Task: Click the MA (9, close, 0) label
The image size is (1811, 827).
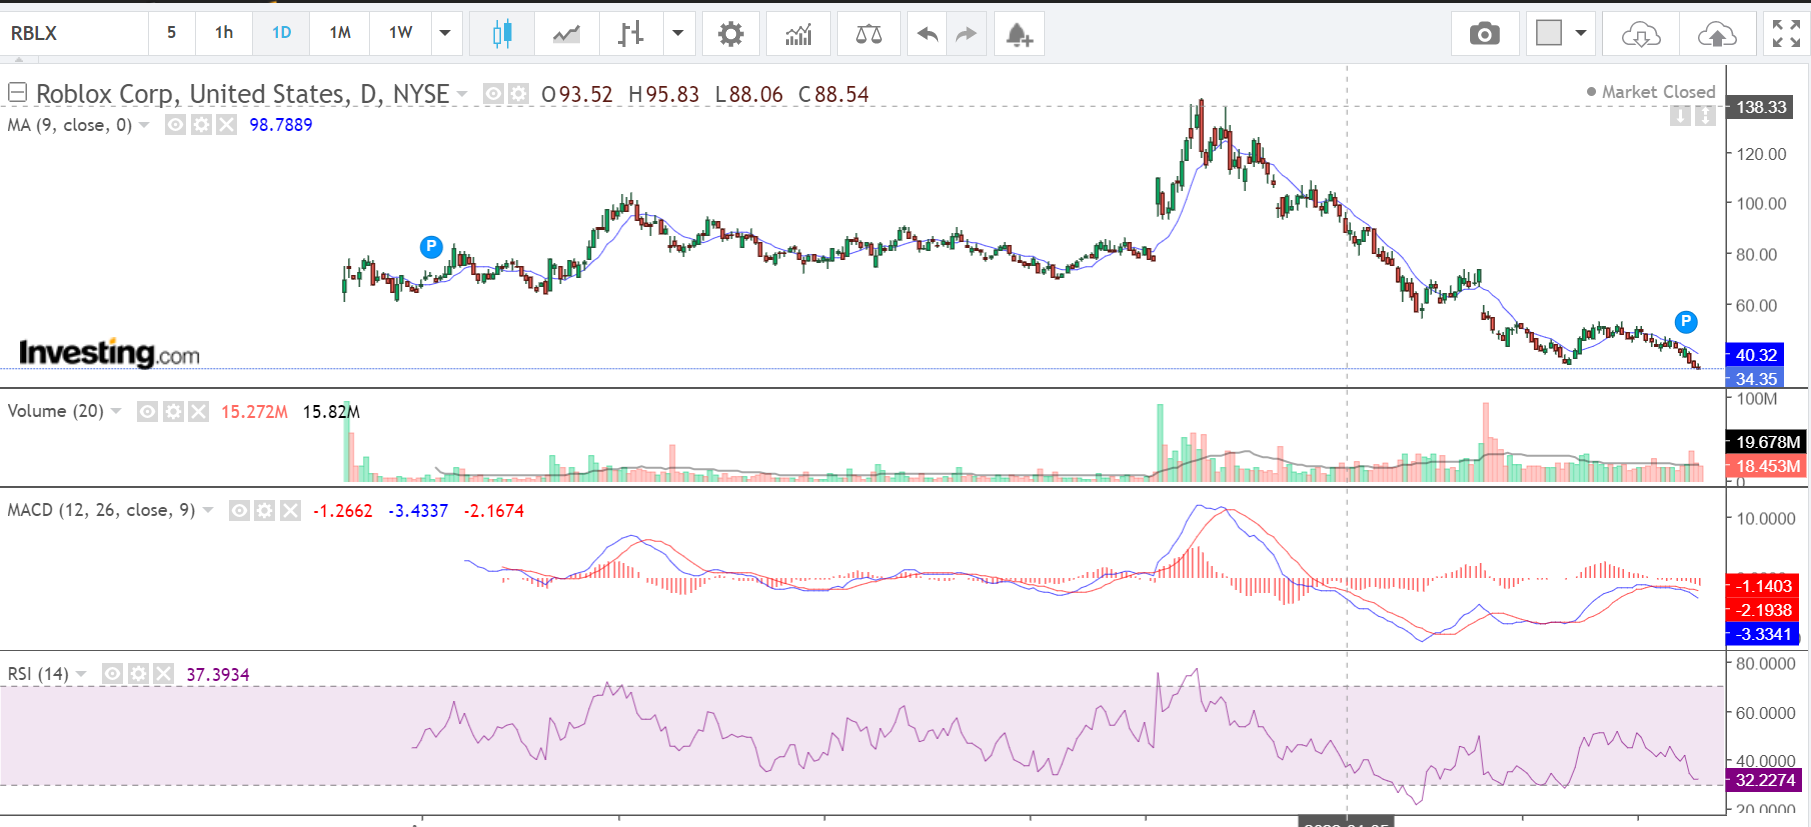Action: 70,125
